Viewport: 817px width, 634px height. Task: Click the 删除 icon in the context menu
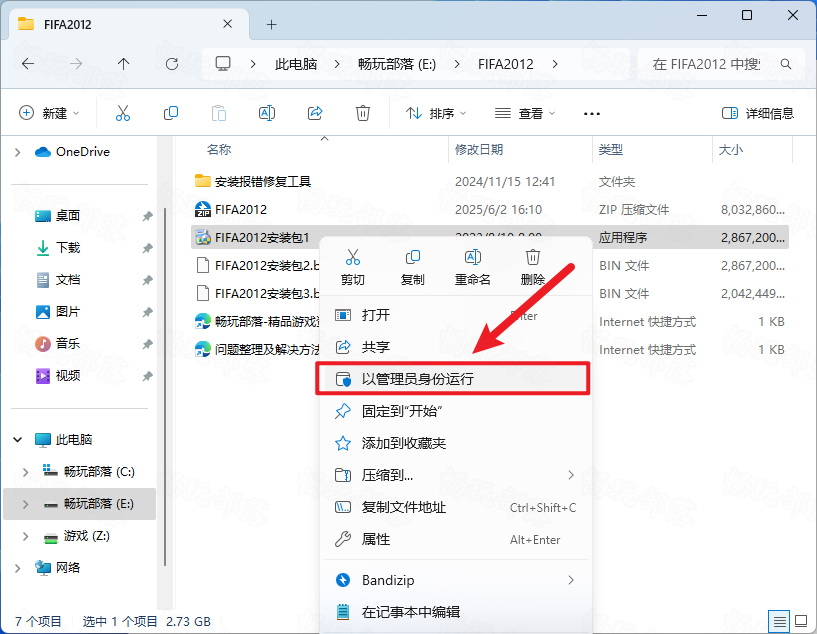533,257
